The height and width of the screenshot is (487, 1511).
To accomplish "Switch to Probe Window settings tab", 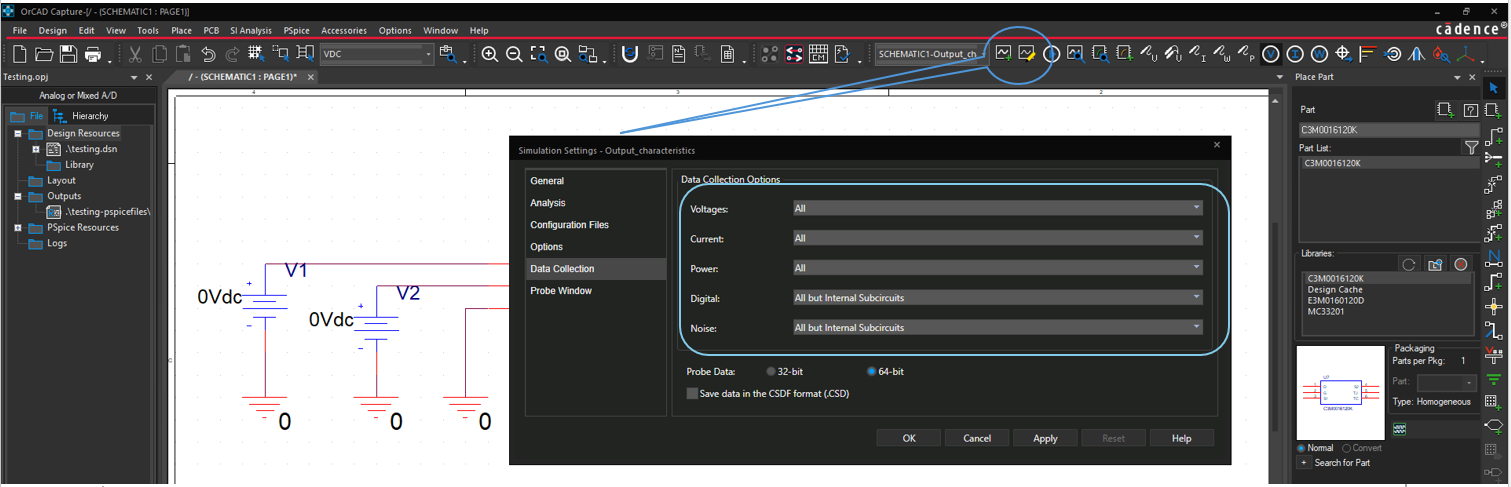I will click(x=561, y=291).
